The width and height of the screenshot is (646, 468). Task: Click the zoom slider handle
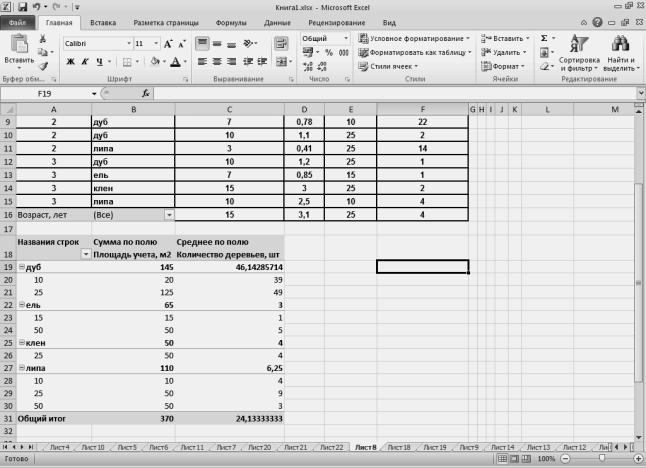click(602, 458)
